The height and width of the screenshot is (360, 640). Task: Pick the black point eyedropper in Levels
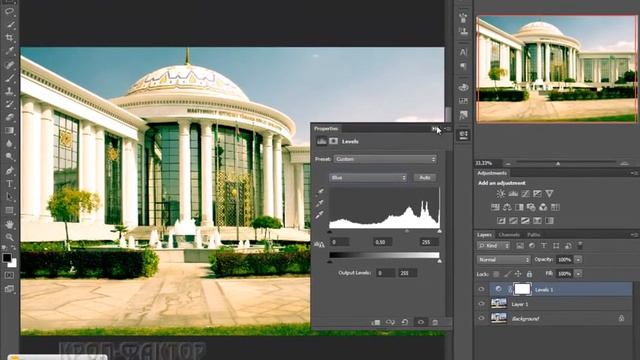(320, 192)
